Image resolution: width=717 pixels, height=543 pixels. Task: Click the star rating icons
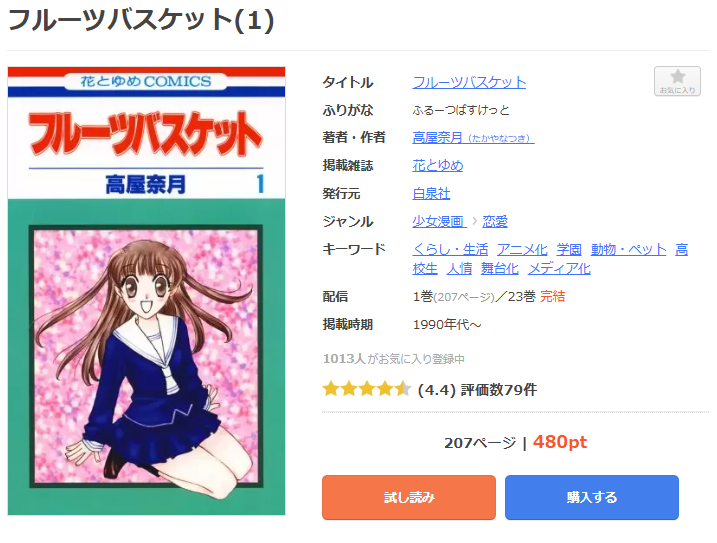point(366,389)
